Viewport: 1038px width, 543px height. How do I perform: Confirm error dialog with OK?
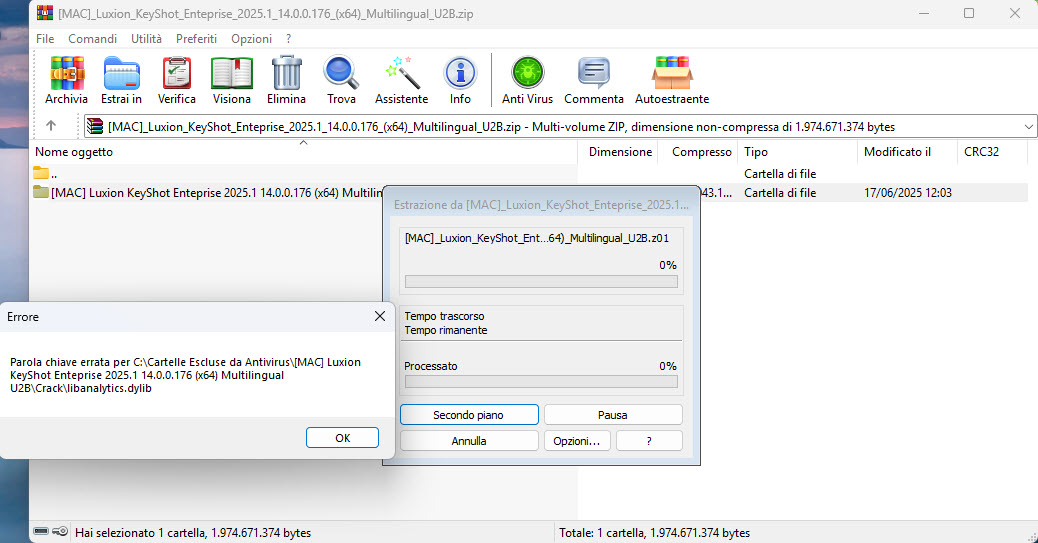[x=342, y=438]
